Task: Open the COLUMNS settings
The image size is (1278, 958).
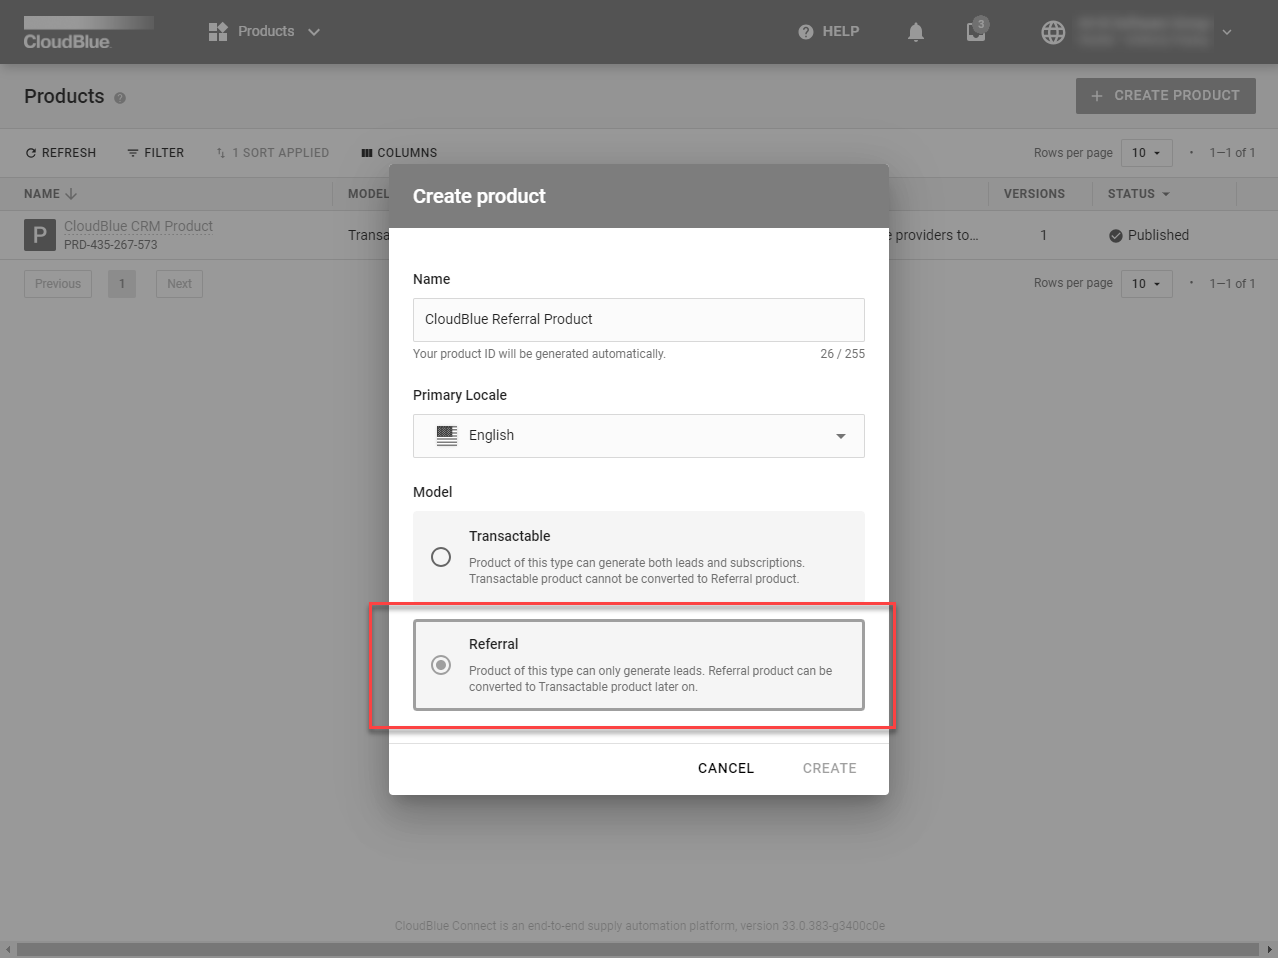Action: coord(399,153)
